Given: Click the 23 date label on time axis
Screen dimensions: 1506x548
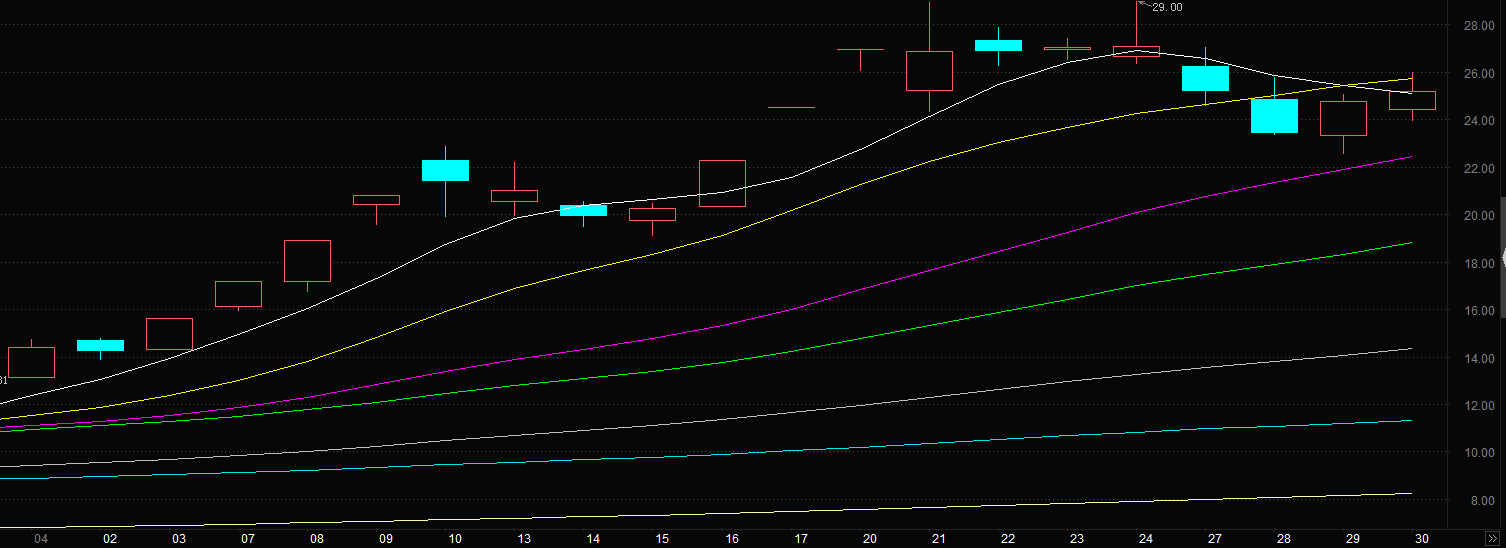Looking at the screenshot, I should coord(1077,539).
